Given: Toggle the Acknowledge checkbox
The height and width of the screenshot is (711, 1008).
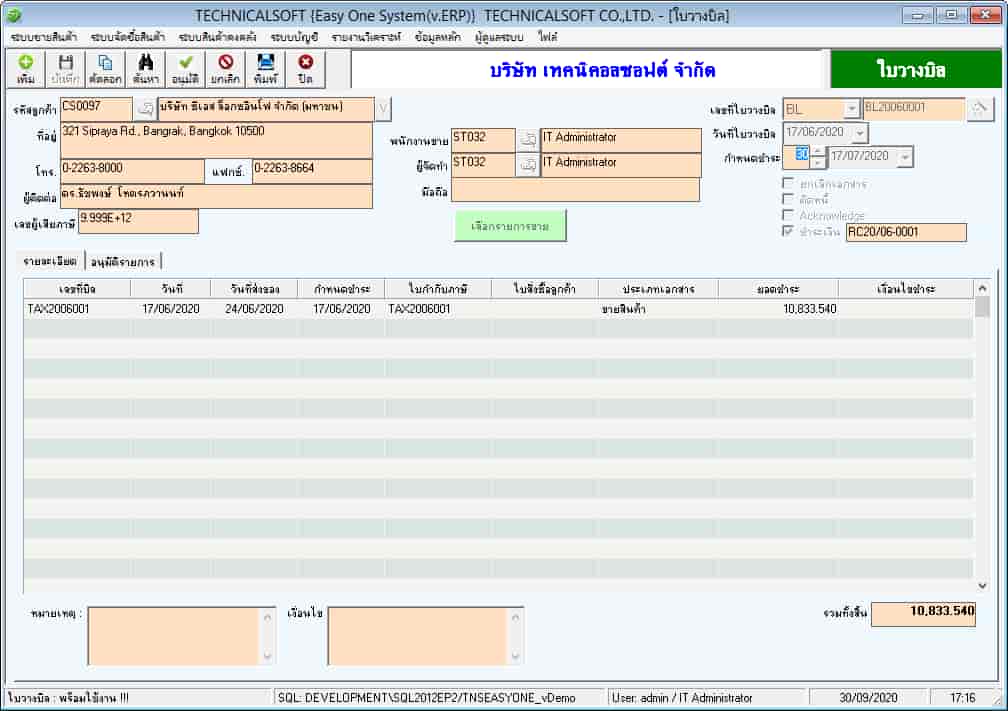Looking at the screenshot, I should (x=788, y=215).
